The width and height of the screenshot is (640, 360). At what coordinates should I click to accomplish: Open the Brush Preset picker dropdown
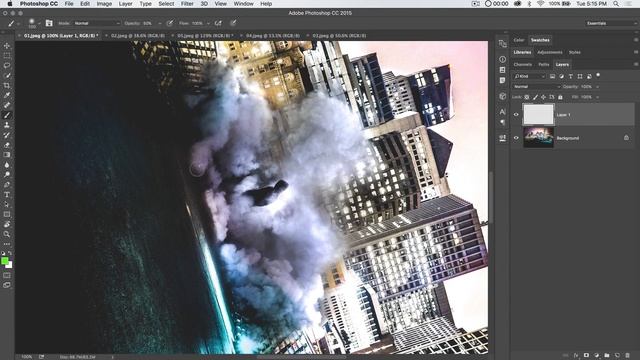pos(39,23)
